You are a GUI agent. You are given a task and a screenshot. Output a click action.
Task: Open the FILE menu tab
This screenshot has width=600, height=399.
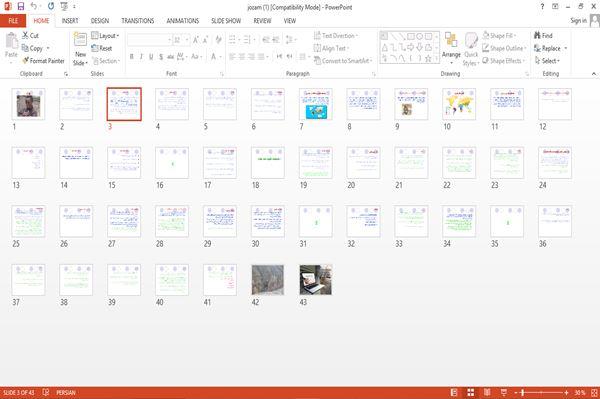tap(13, 21)
